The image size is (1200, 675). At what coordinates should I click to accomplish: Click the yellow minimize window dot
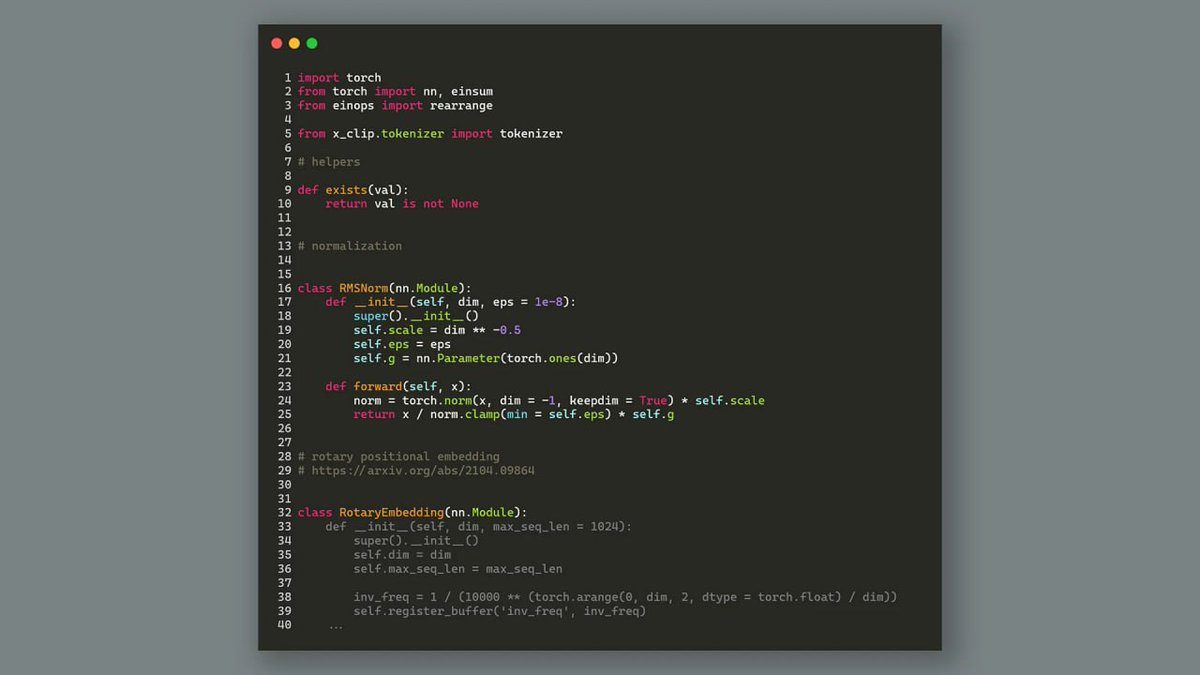294,43
